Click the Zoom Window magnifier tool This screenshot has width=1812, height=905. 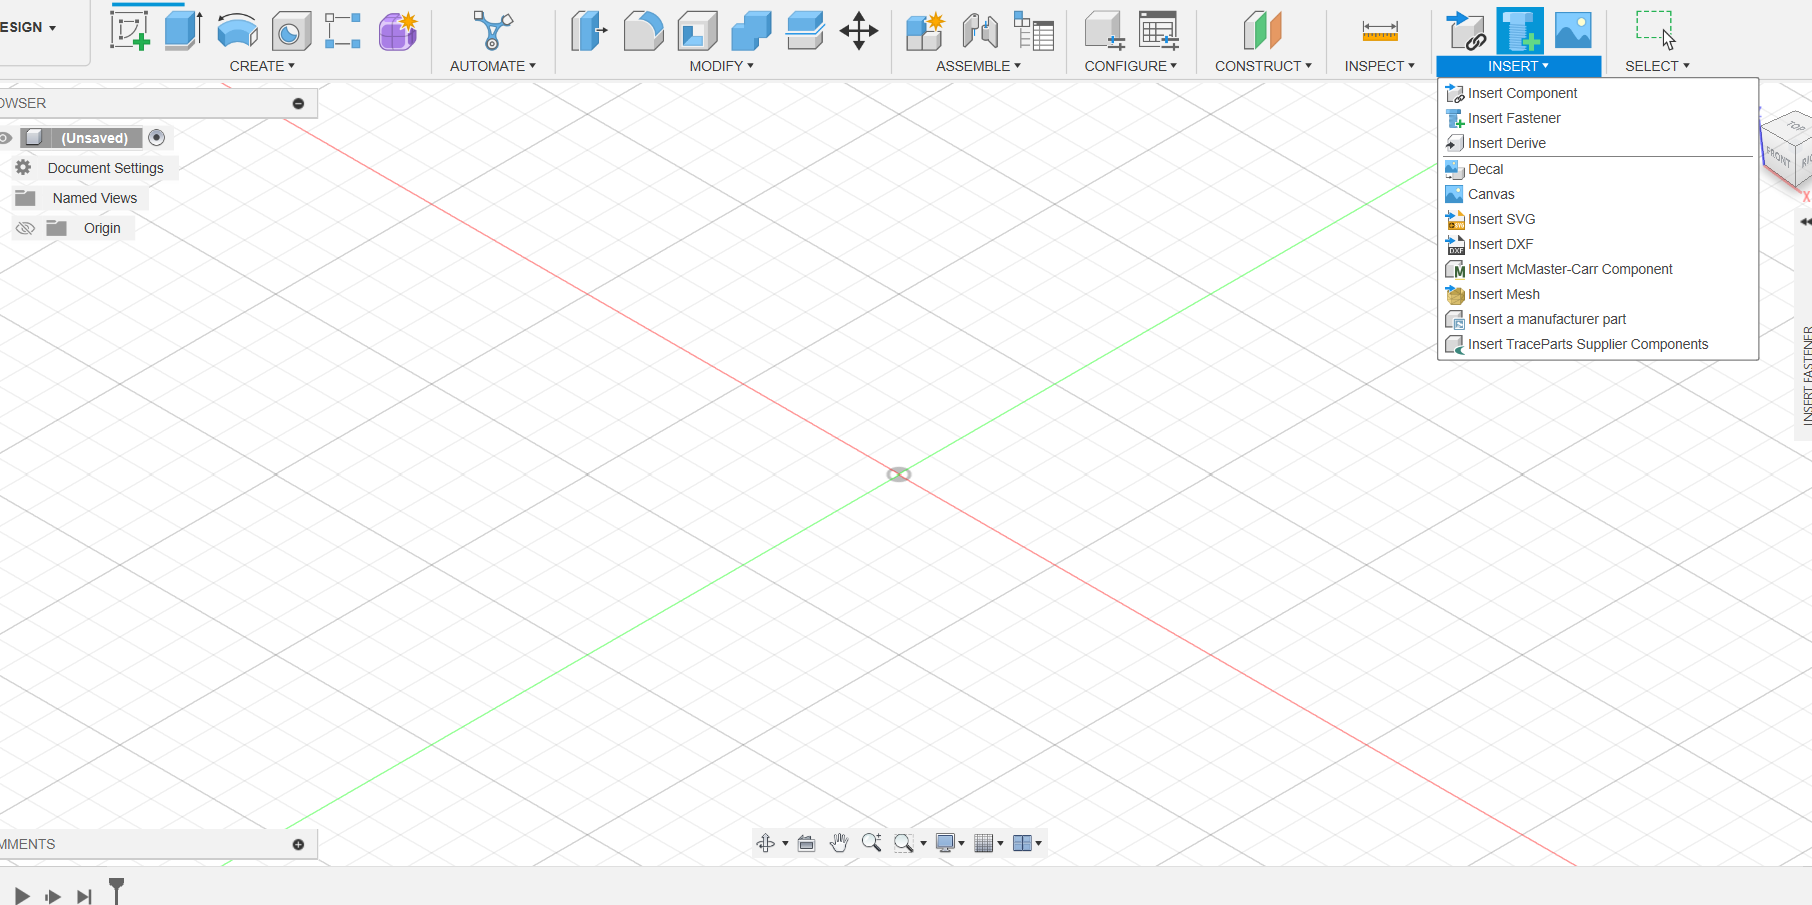click(903, 843)
